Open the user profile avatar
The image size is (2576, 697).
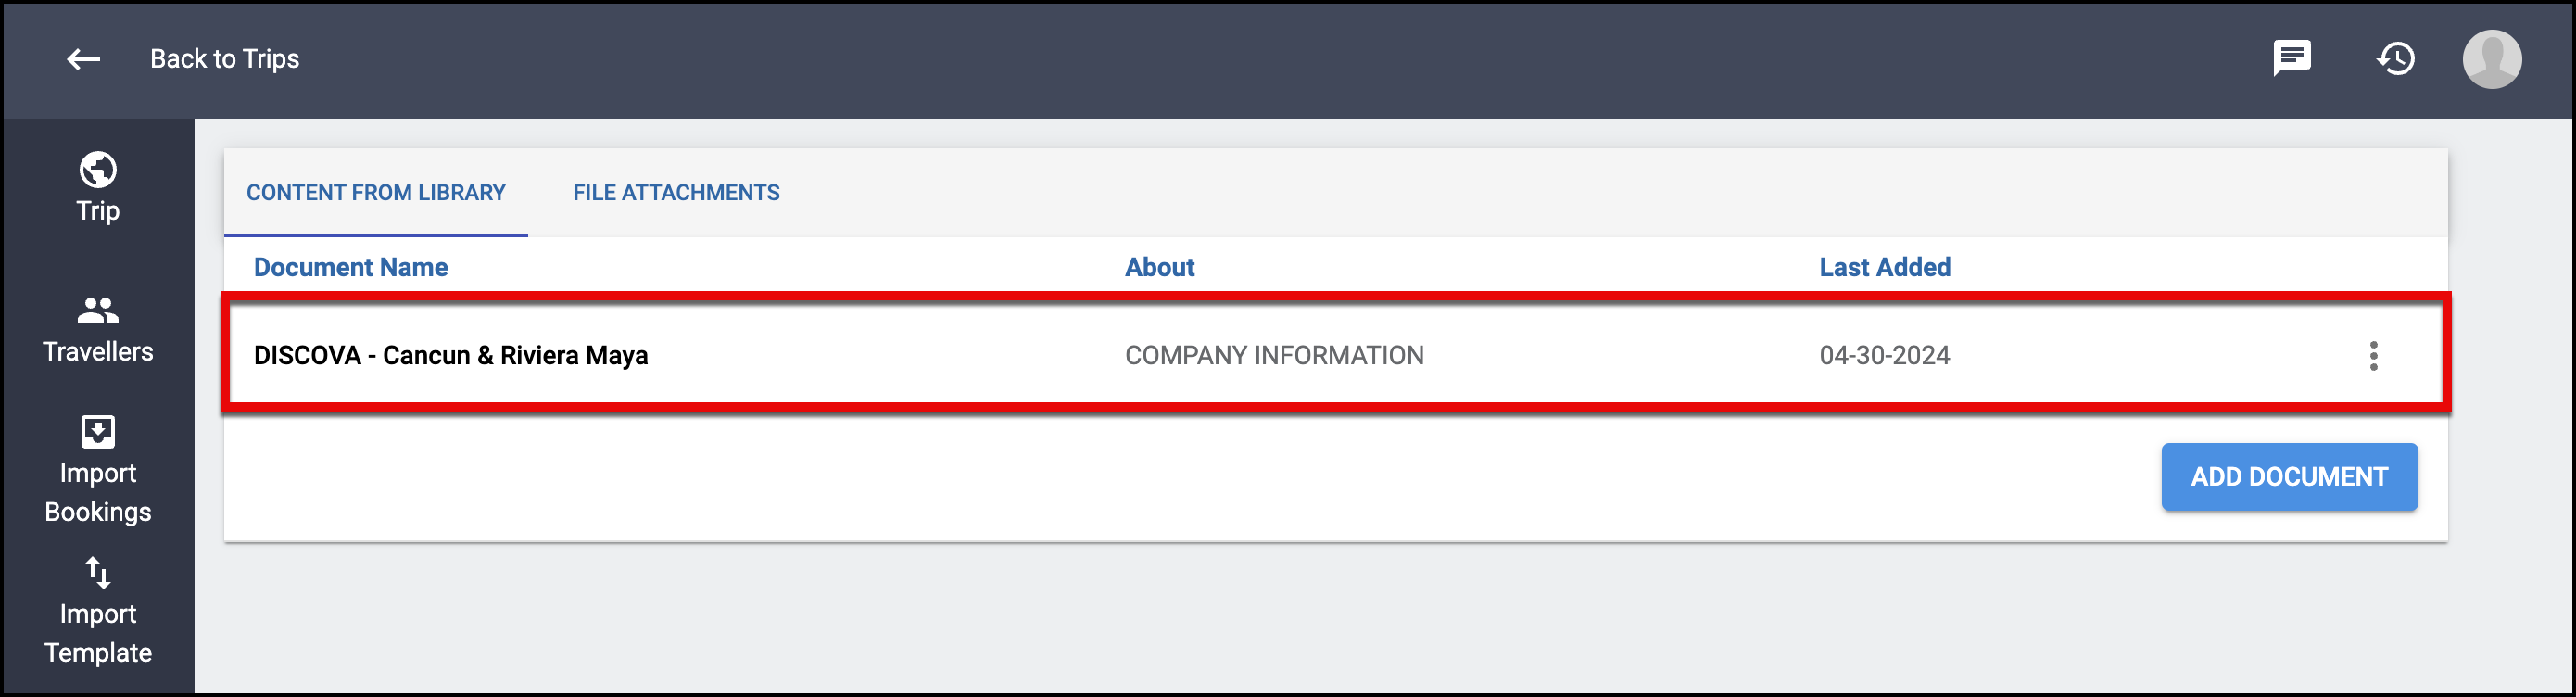point(2492,59)
